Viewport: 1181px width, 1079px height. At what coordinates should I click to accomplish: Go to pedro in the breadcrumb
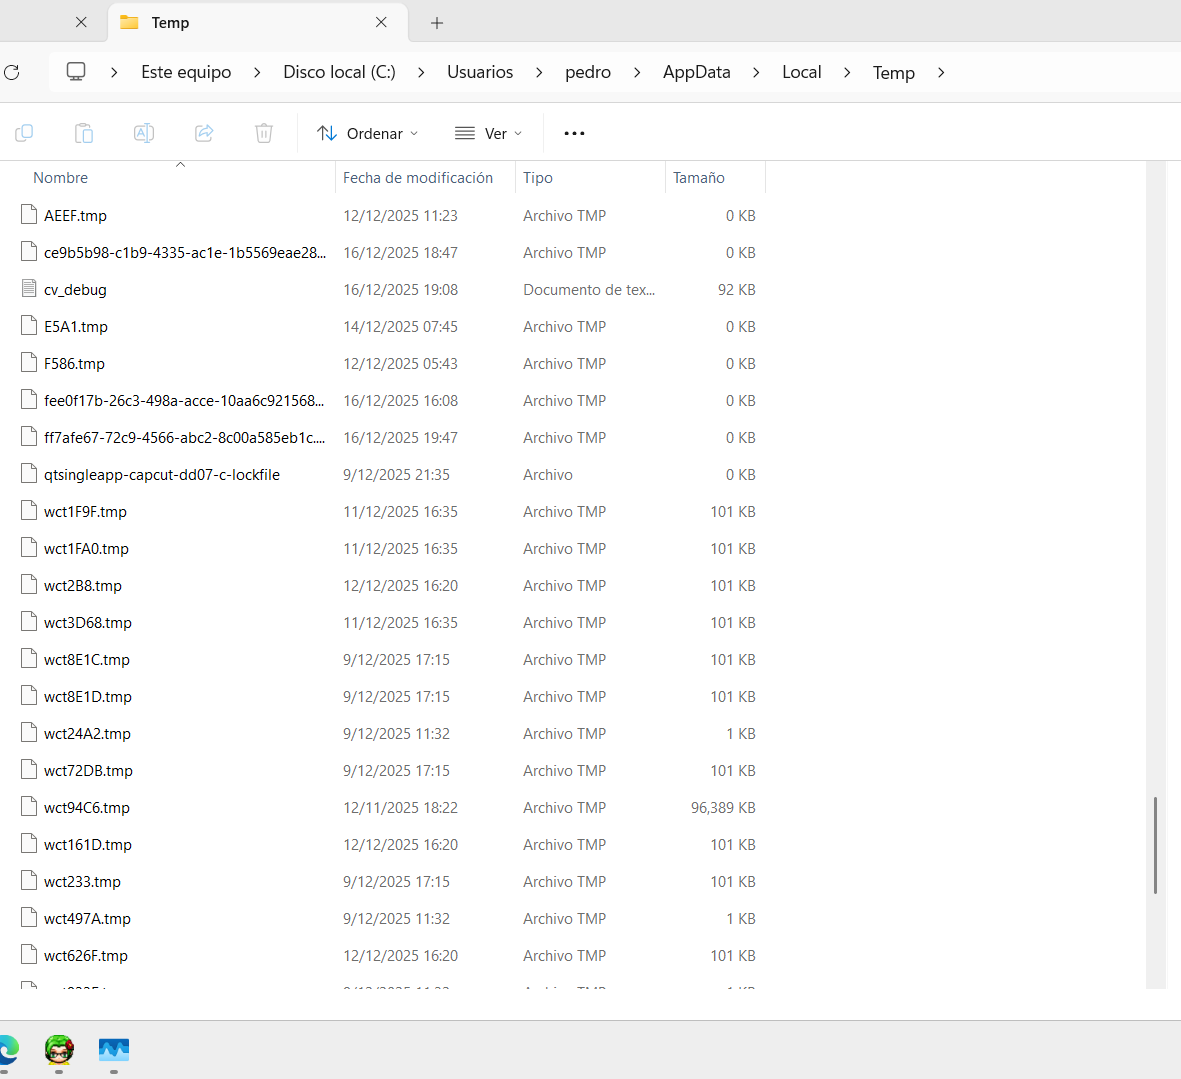click(587, 72)
